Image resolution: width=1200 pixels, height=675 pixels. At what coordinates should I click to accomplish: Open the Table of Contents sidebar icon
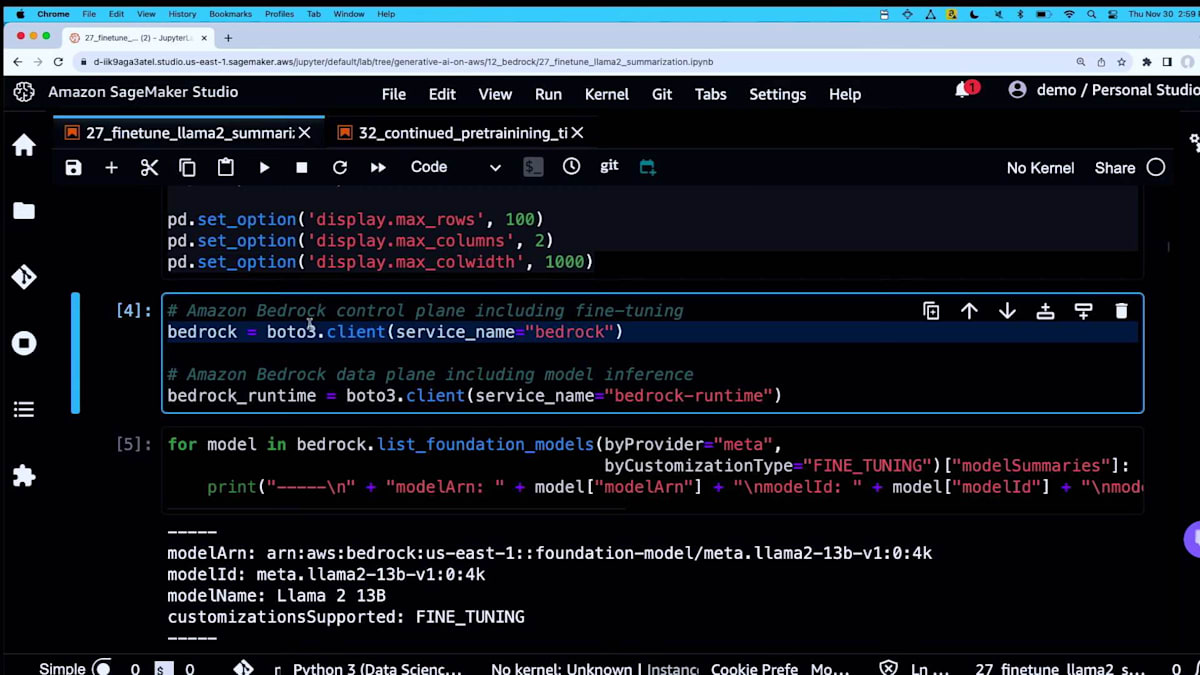coord(24,409)
